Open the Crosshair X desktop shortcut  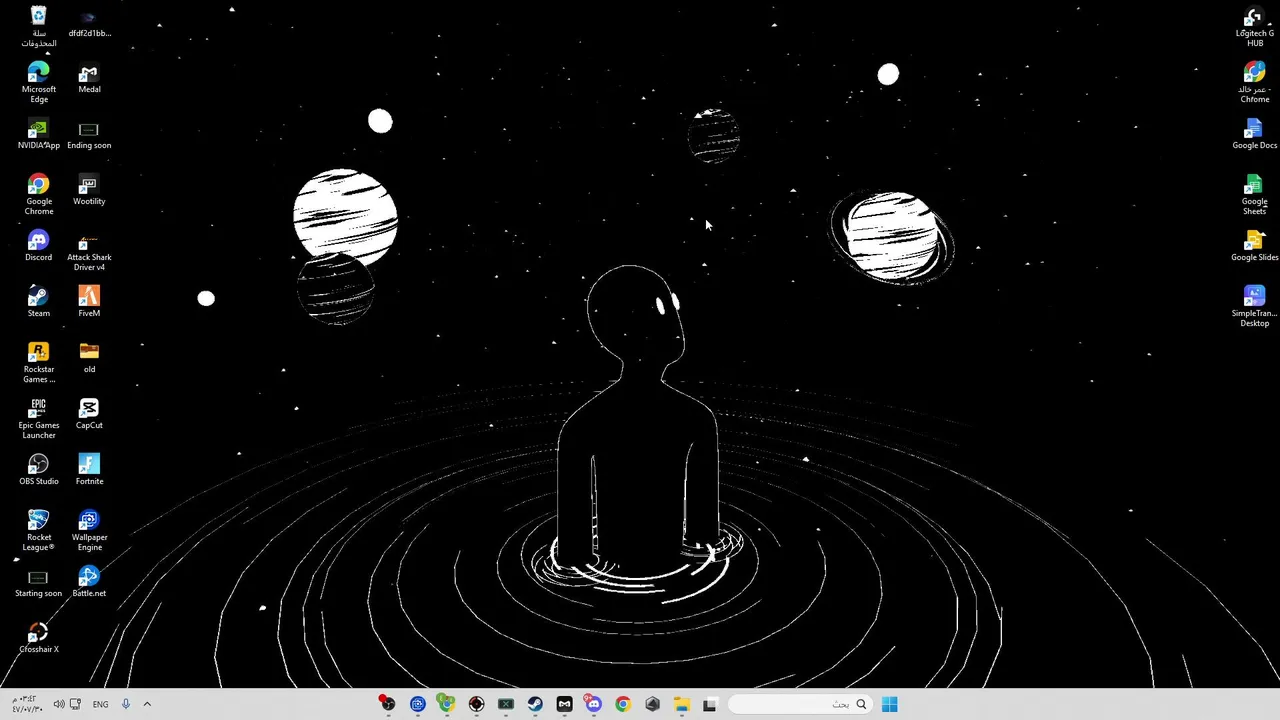[x=38, y=639]
